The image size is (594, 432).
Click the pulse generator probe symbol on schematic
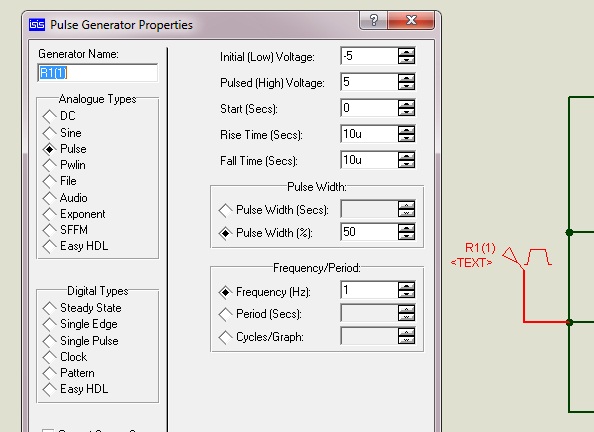527,258
